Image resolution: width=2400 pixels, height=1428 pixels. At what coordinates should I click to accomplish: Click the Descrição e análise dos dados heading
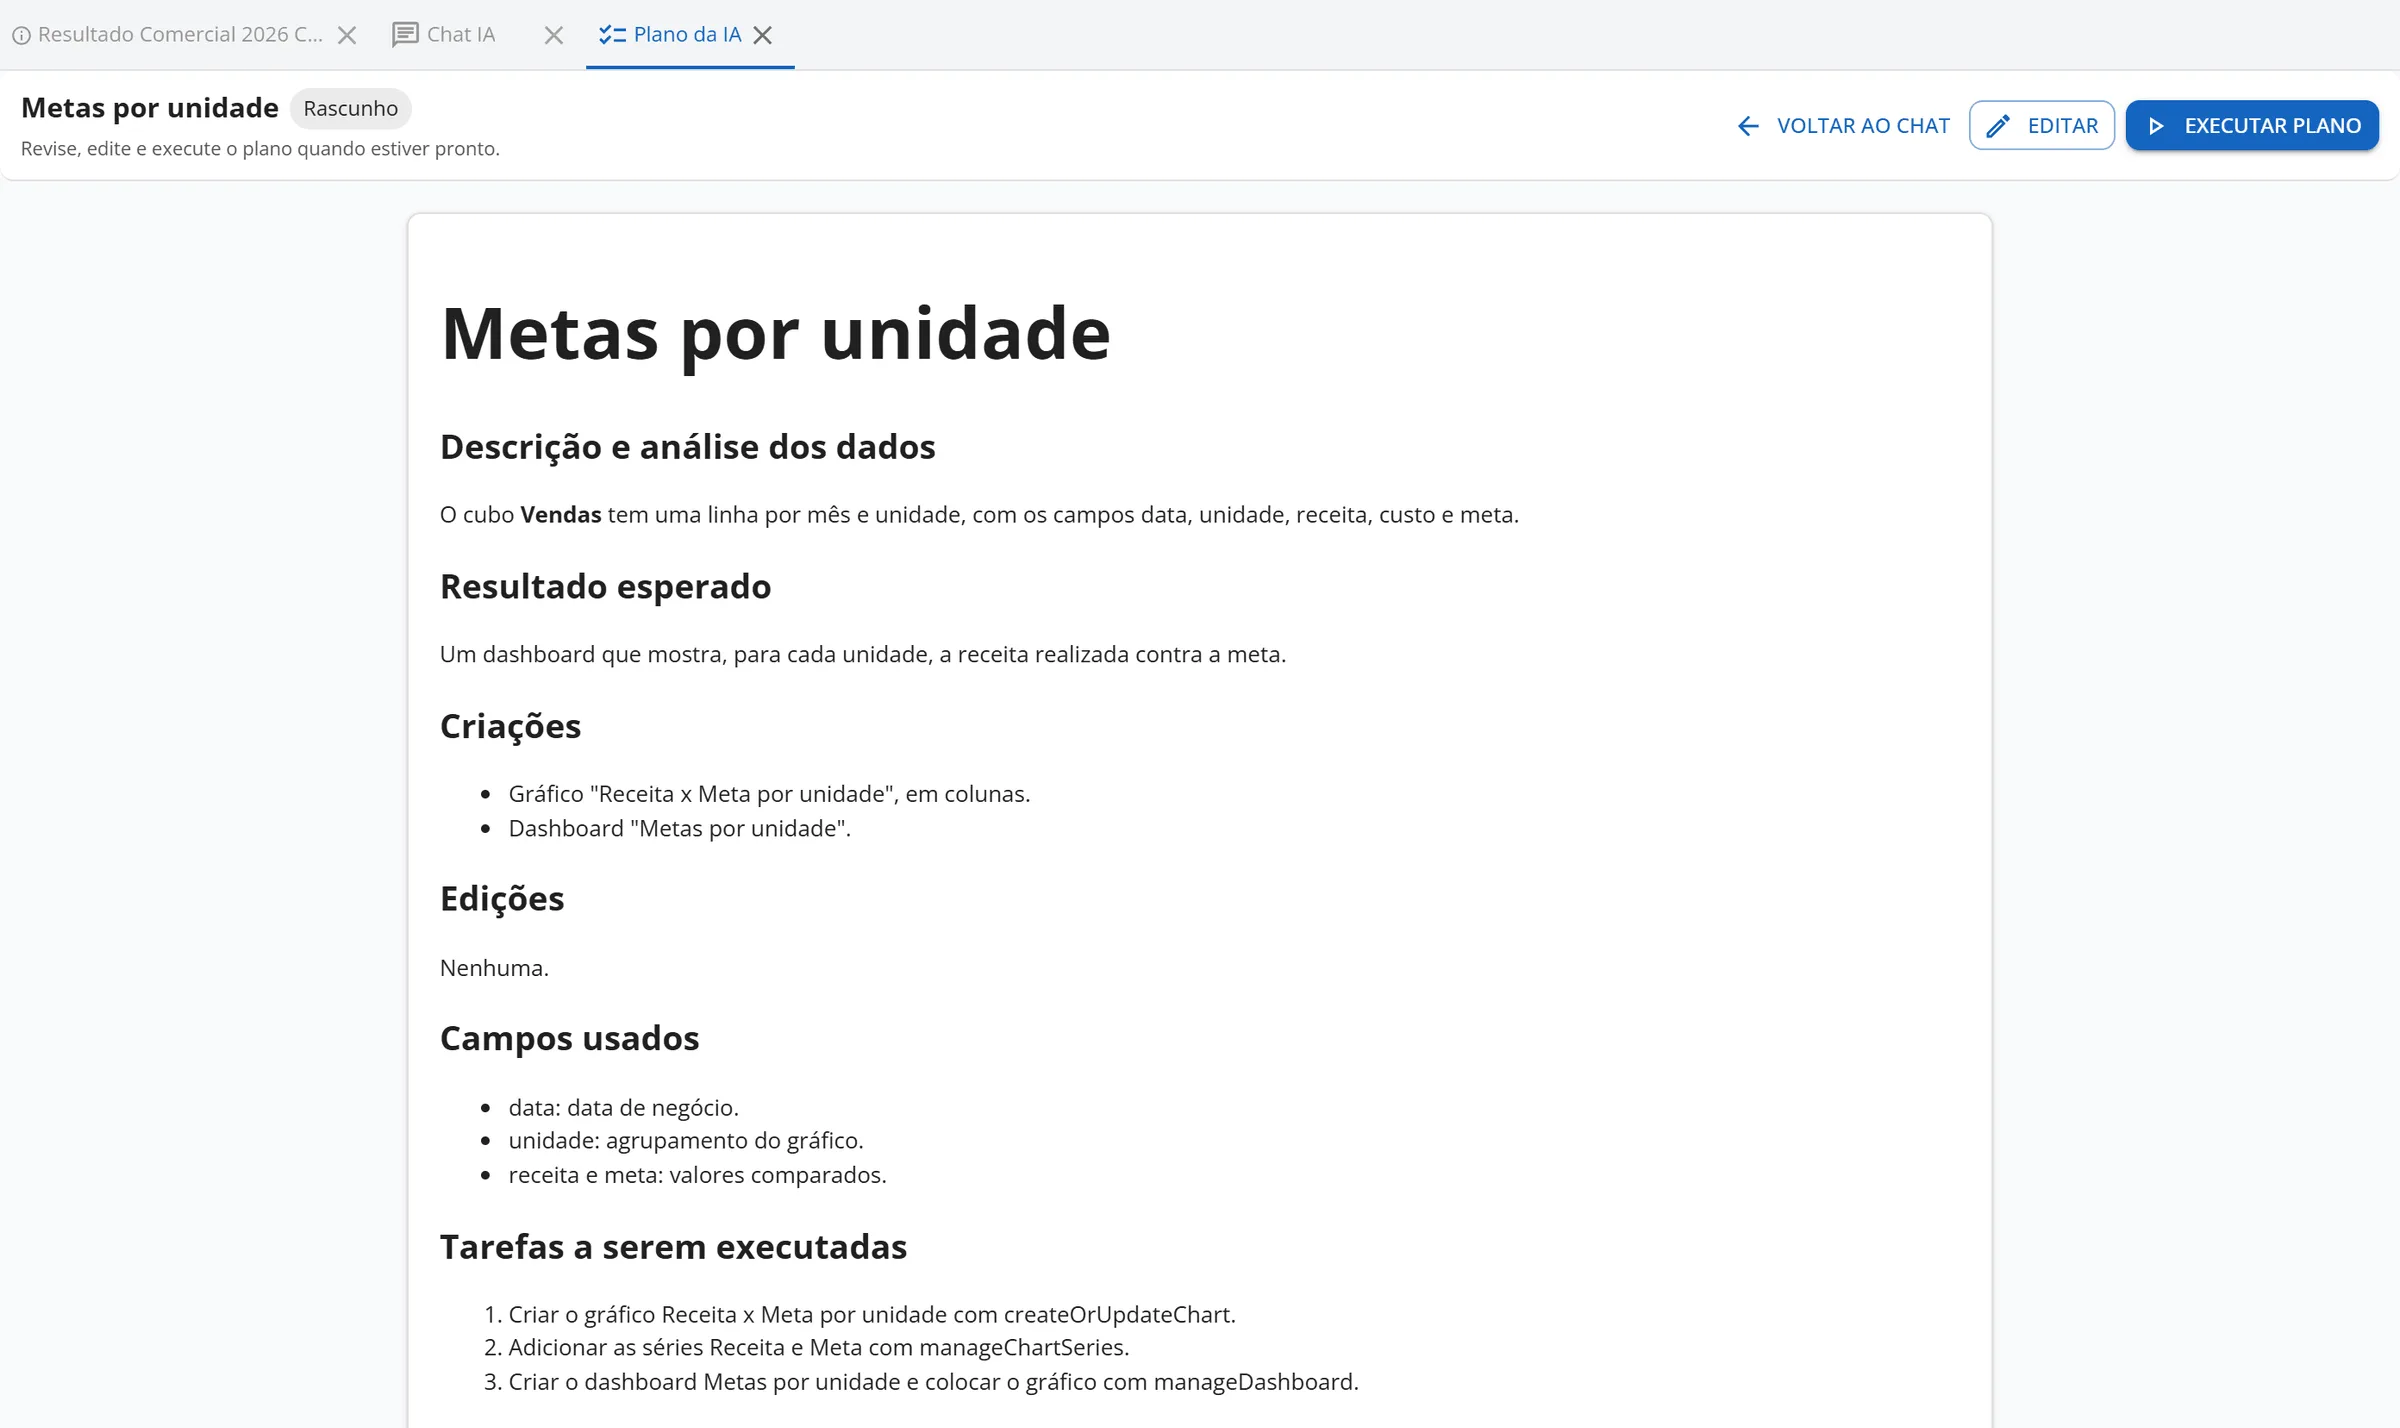[x=688, y=447]
